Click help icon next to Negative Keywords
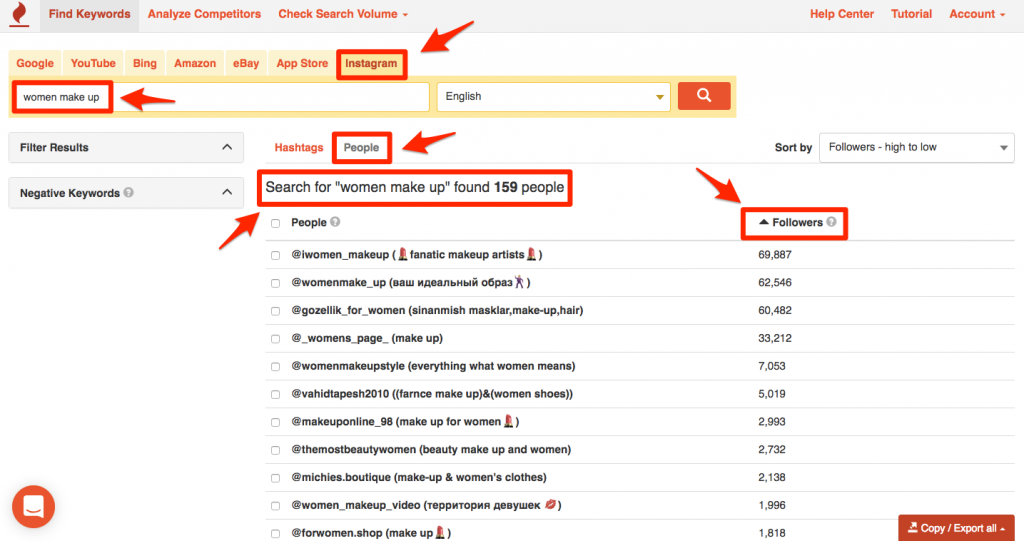Viewport: 1024px width, 541px height. pyautogui.click(x=129, y=192)
